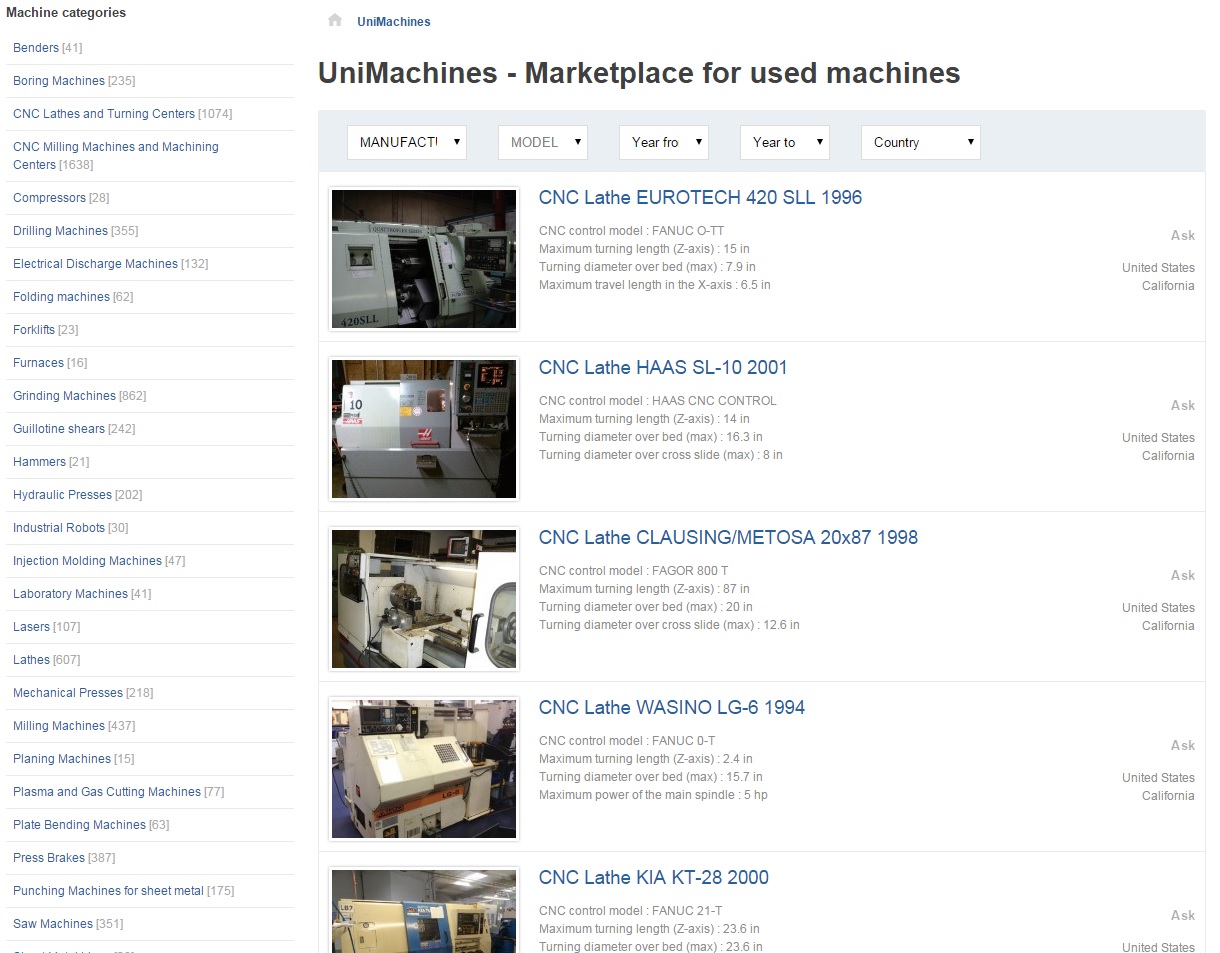1220x953 pixels.
Task: Open the Model dropdown filter
Action: [543, 142]
